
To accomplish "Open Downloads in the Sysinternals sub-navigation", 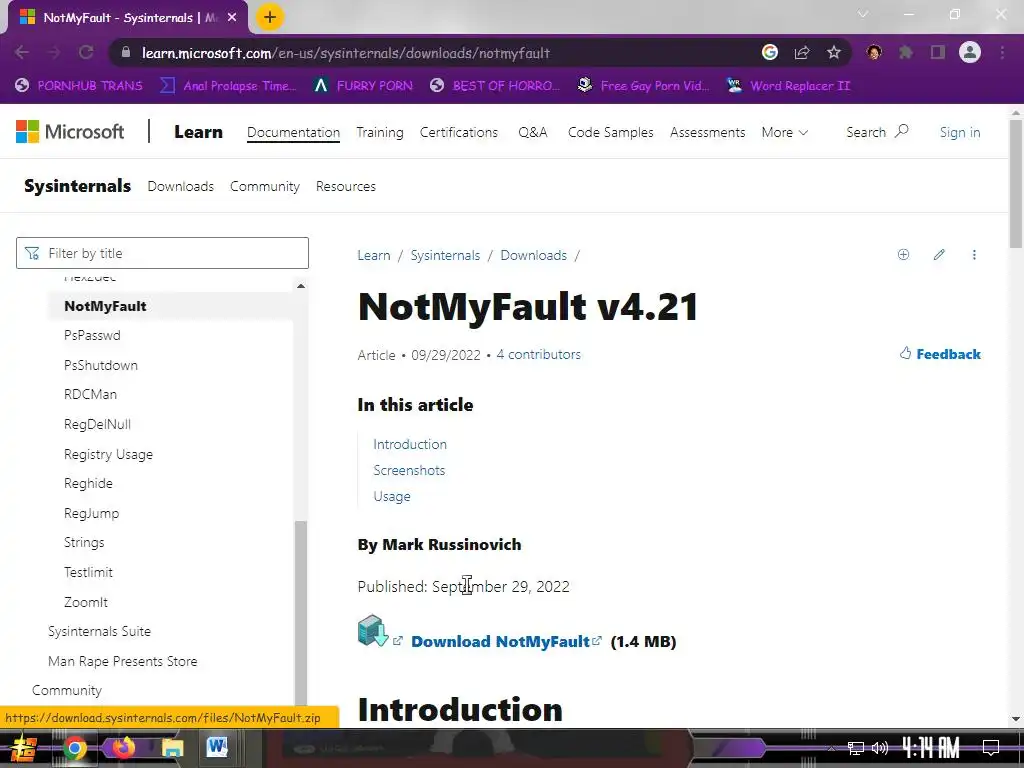I will click(180, 186).
